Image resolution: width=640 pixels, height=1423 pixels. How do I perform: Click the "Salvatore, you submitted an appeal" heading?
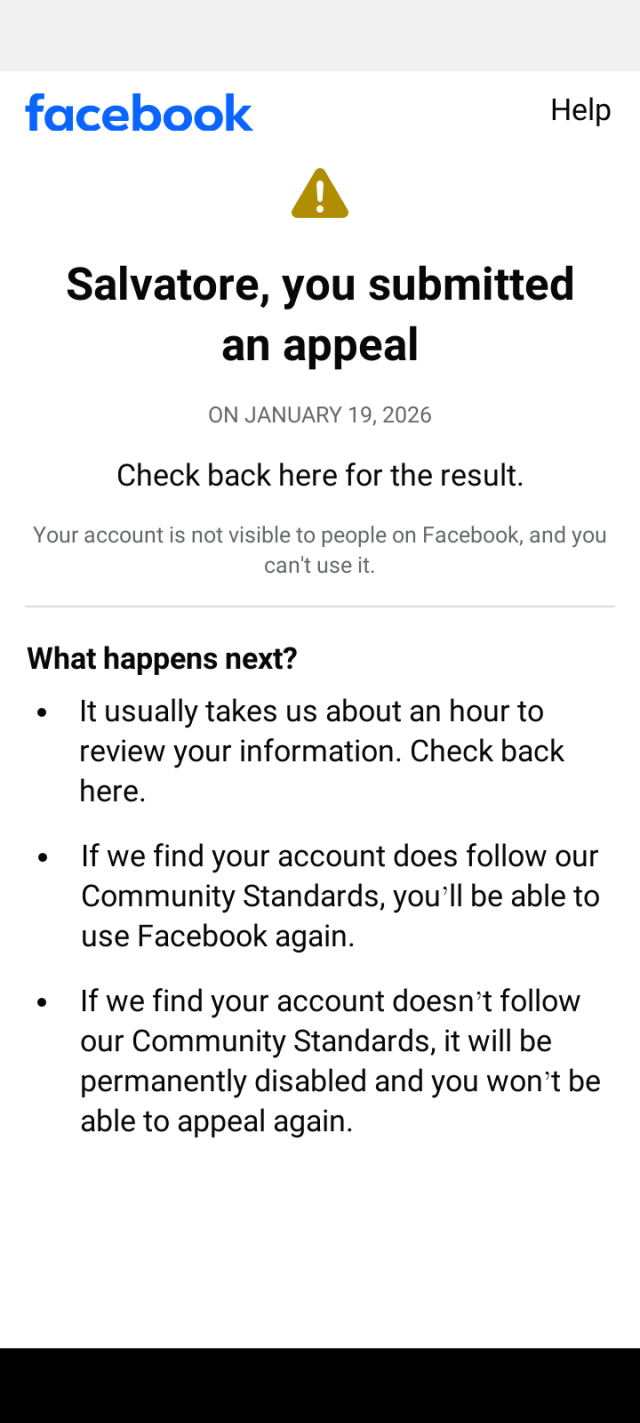pyautogui.click(x=320, y=314)
